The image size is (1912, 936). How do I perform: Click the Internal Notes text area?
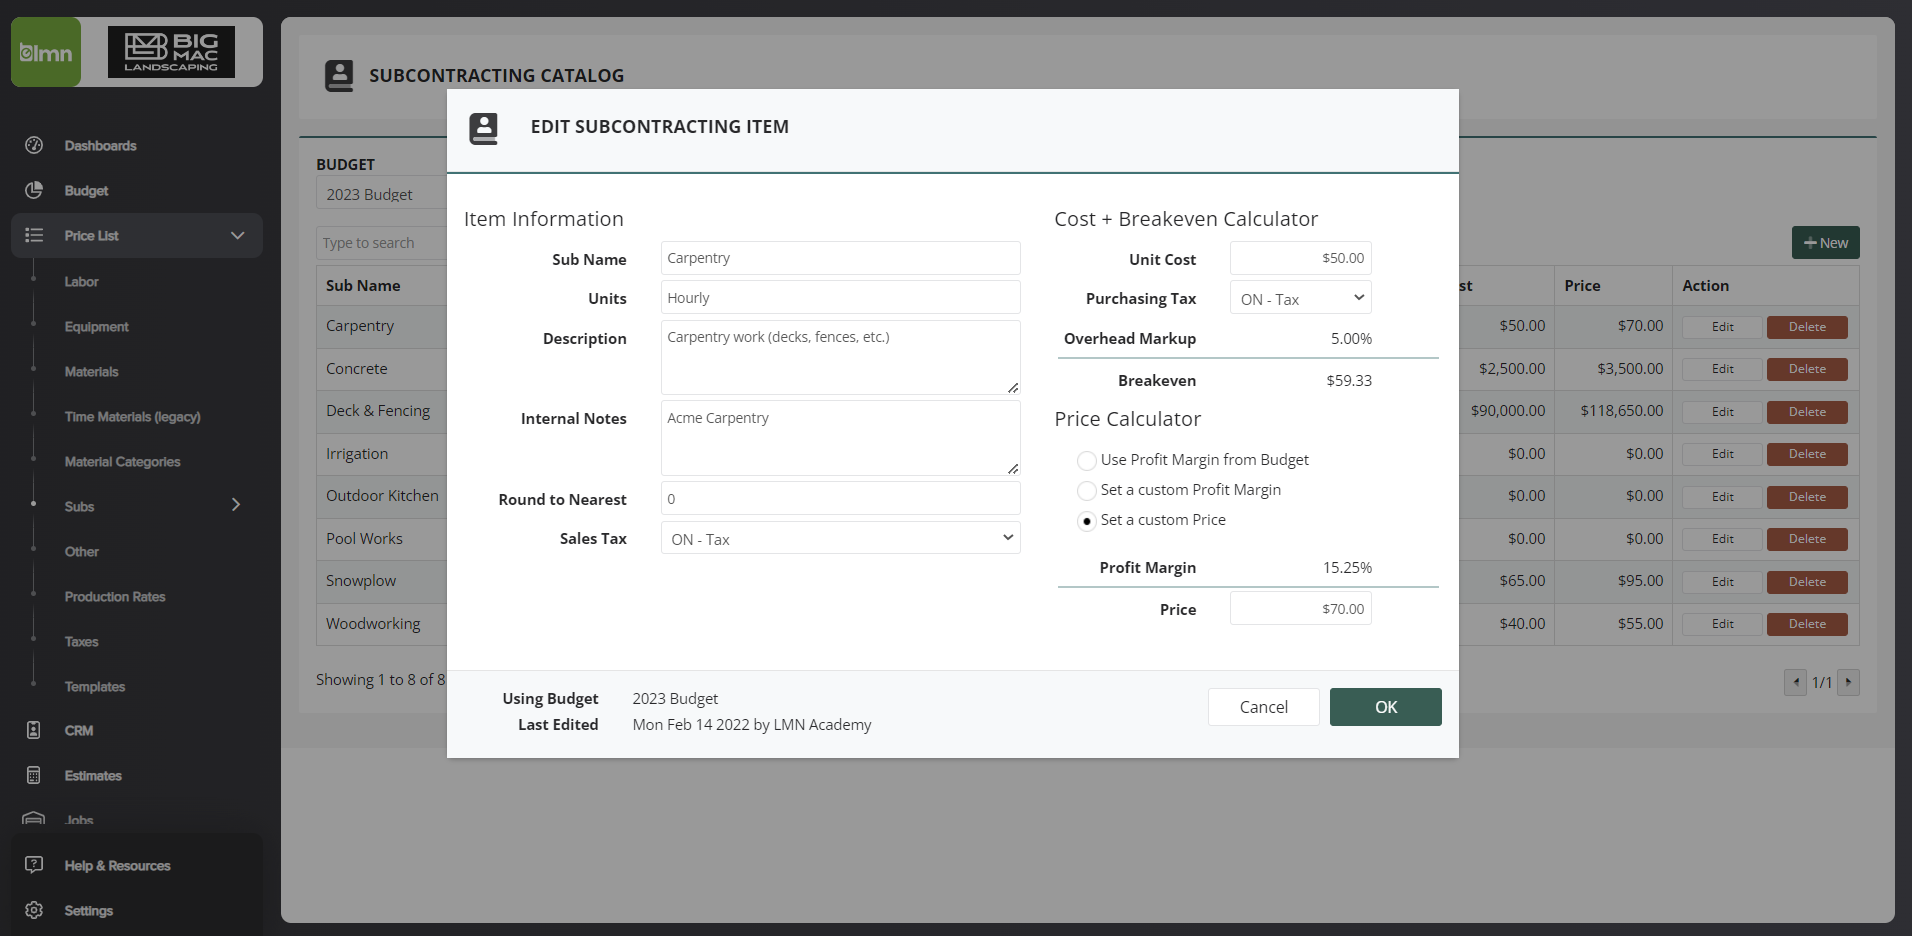(841, 438)
